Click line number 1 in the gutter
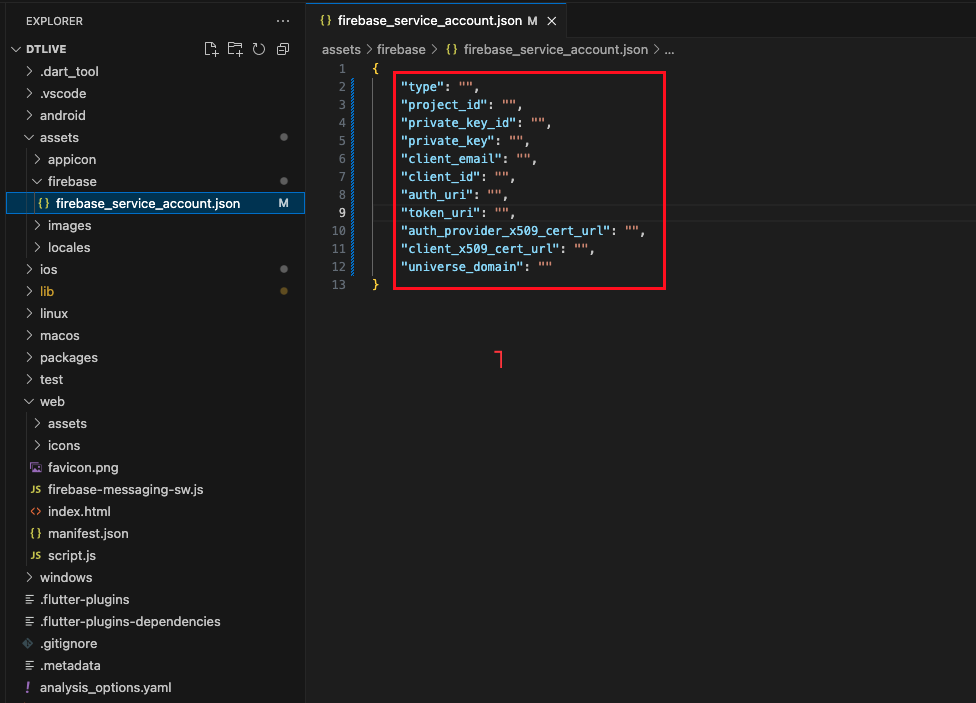This screenshot has height=703, width=976. 342,68
